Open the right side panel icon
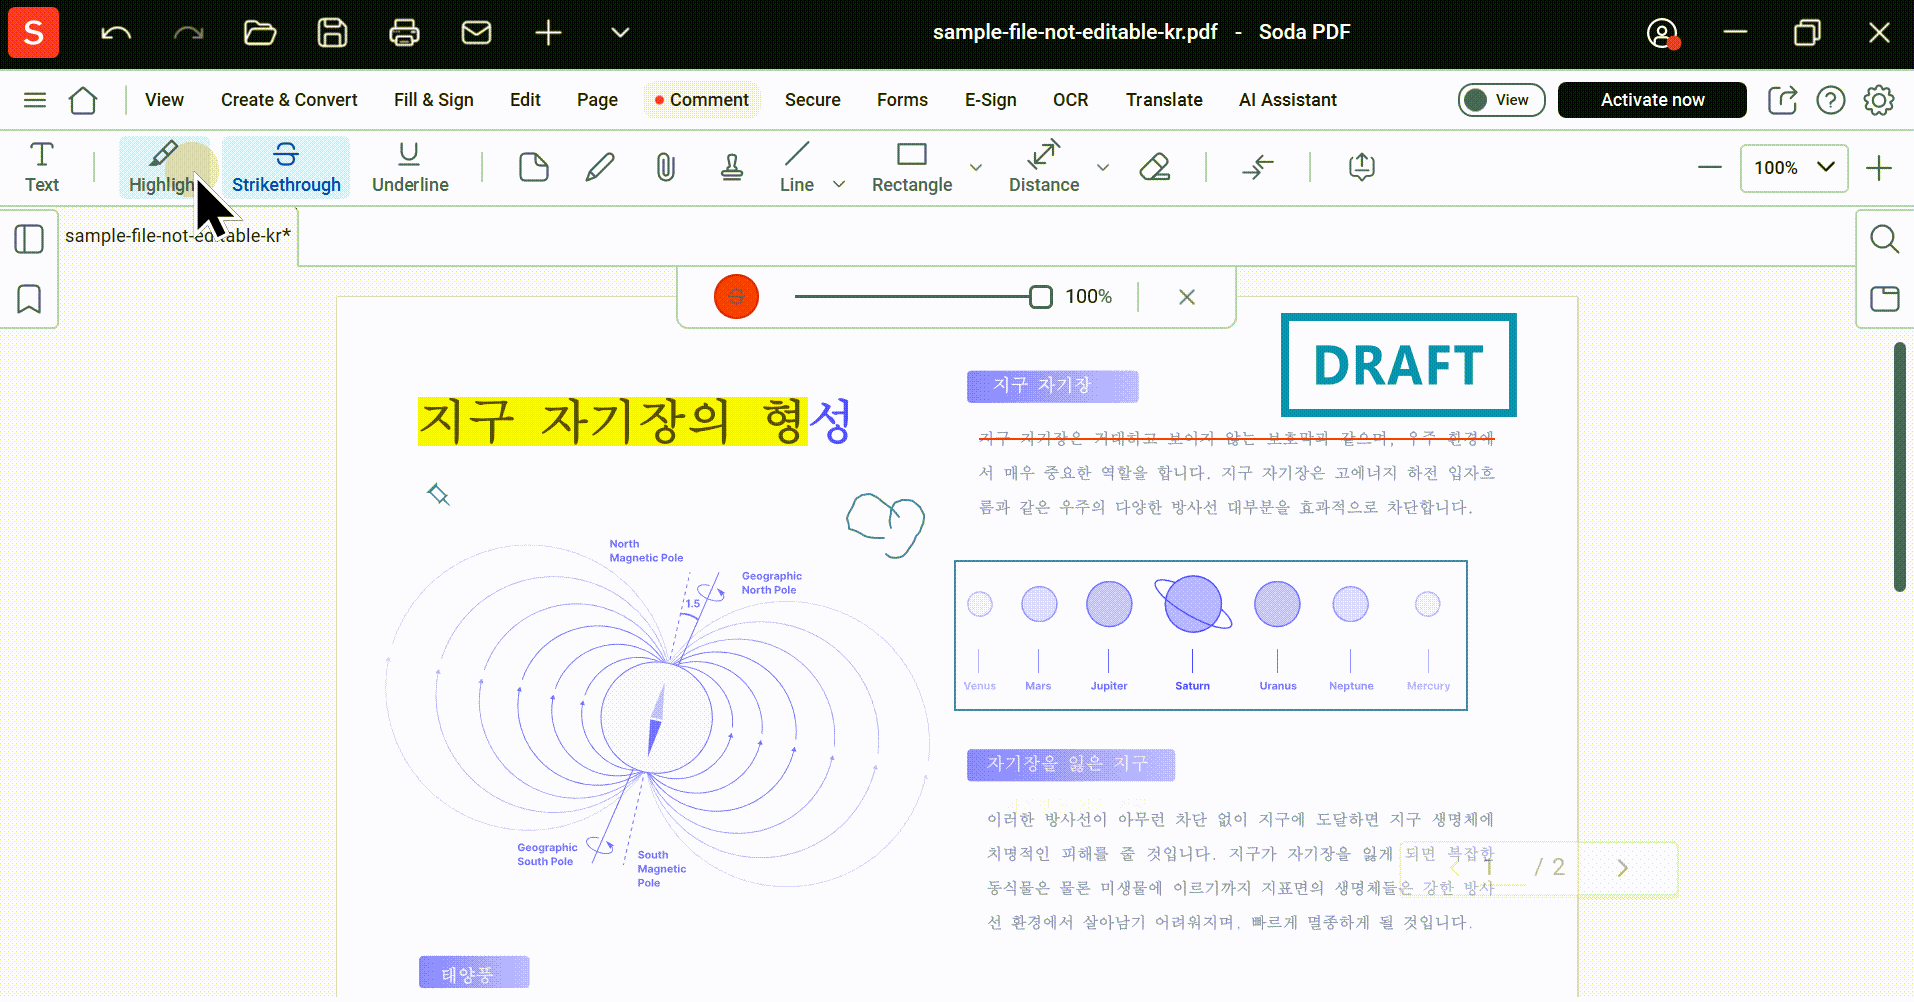1914x1002 pixels. 1884,298
